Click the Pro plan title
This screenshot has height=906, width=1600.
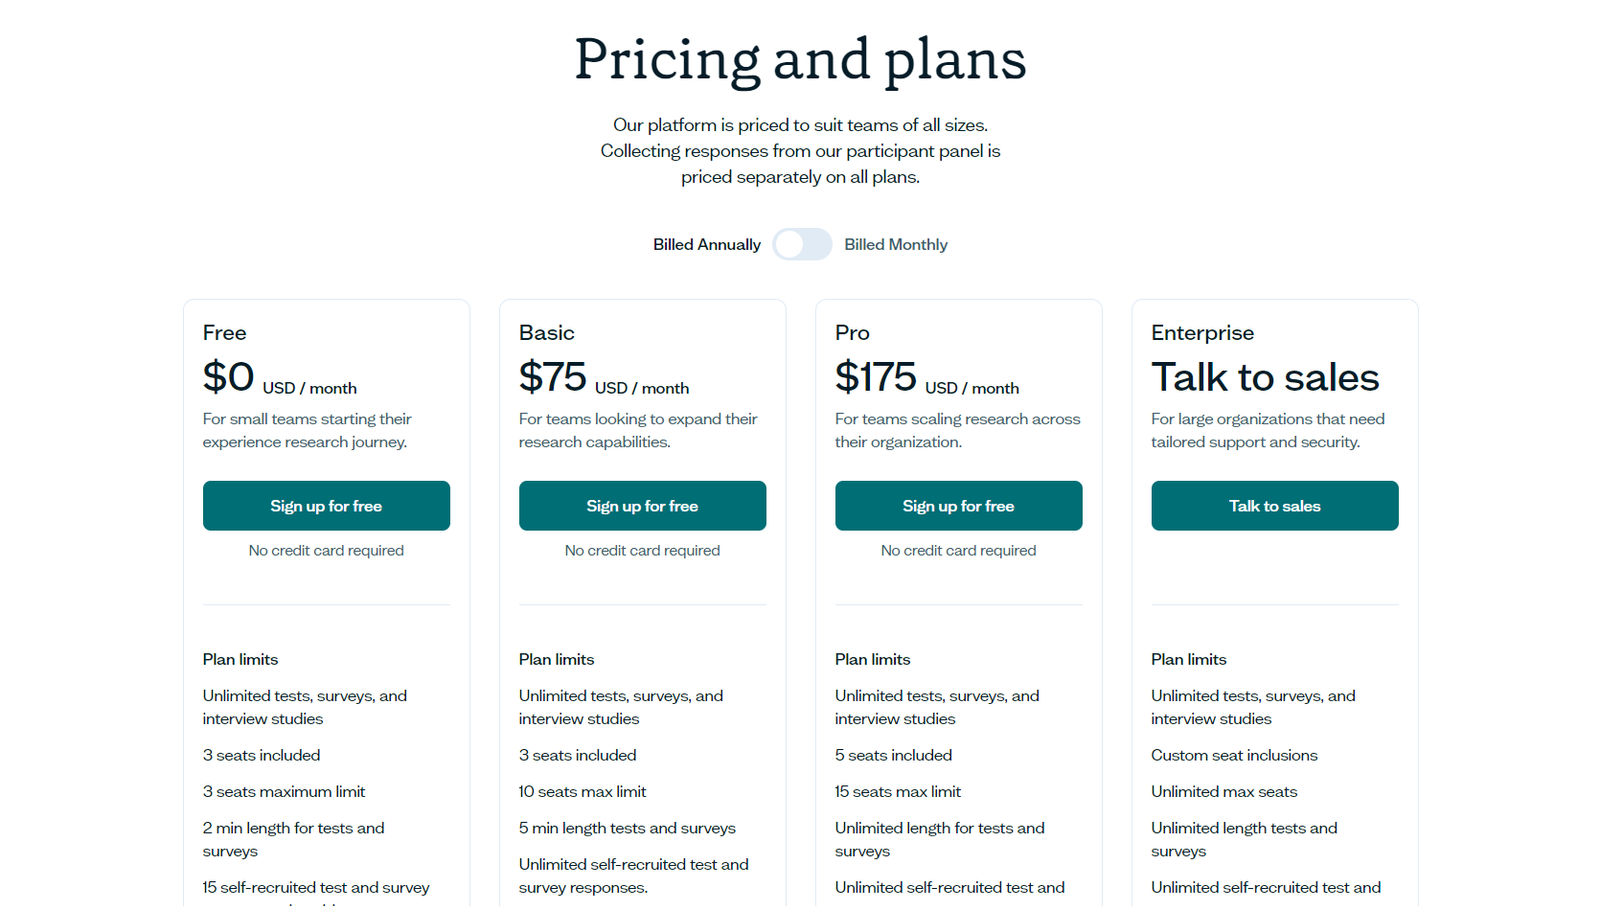(x=852, y=333)
